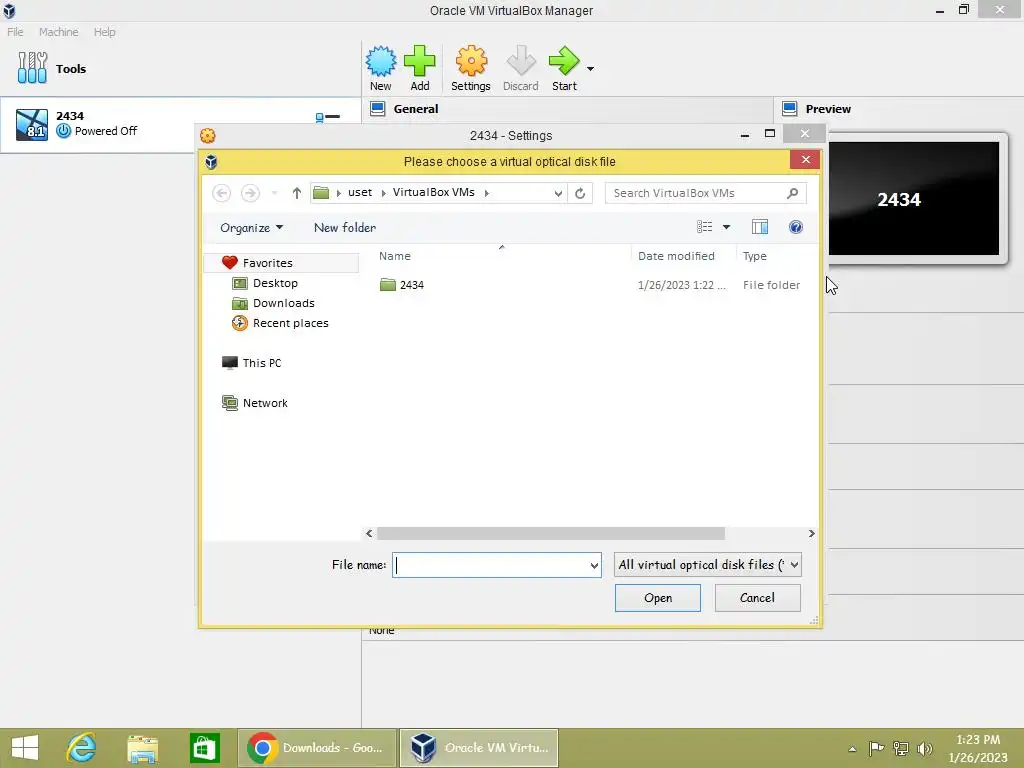Expand the breadcrumb arrow before 'uset'

tap(338, 193)
